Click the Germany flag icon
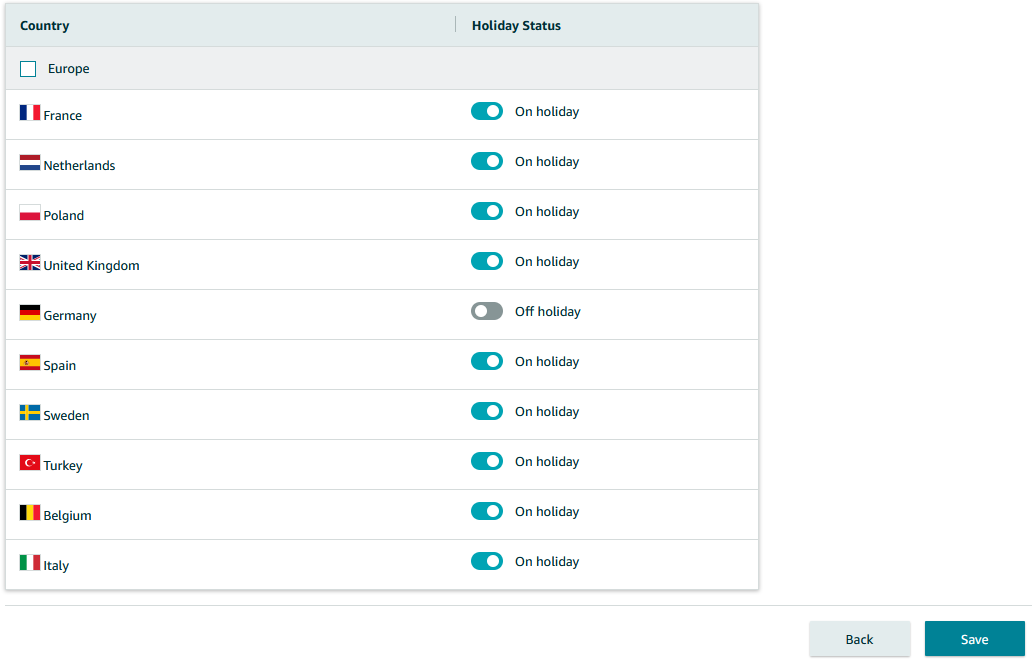 (x=30, y=313)
